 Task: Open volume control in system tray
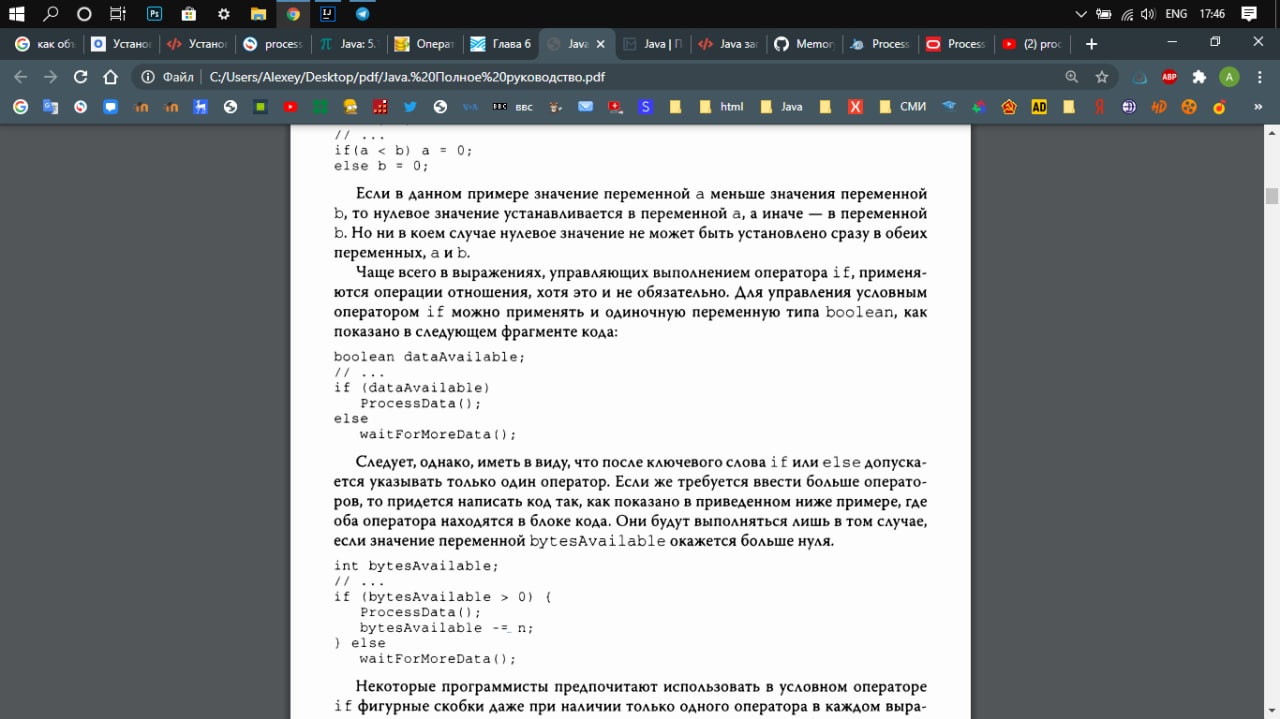pyautogui.click(x=1148, y=14)
